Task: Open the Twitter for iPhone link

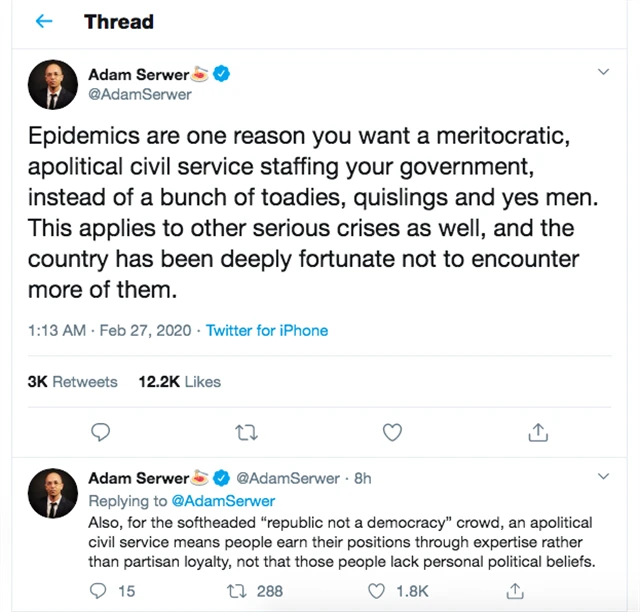Action: [x=267, y=330]
